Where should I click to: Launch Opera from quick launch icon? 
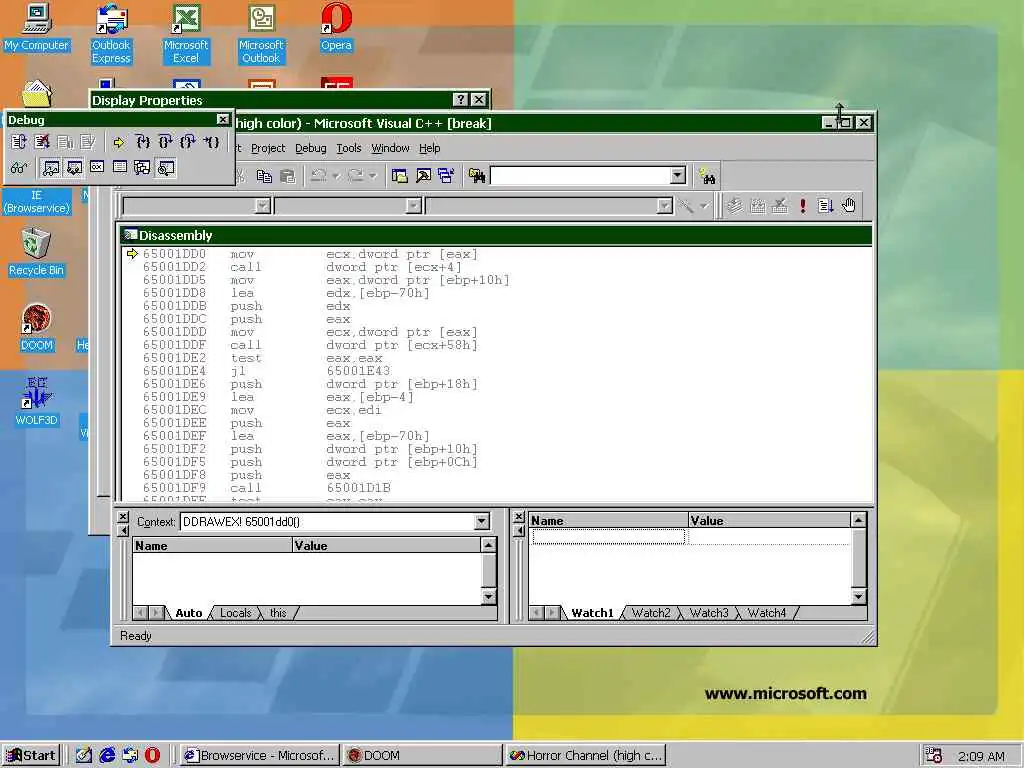coord(152,756)
